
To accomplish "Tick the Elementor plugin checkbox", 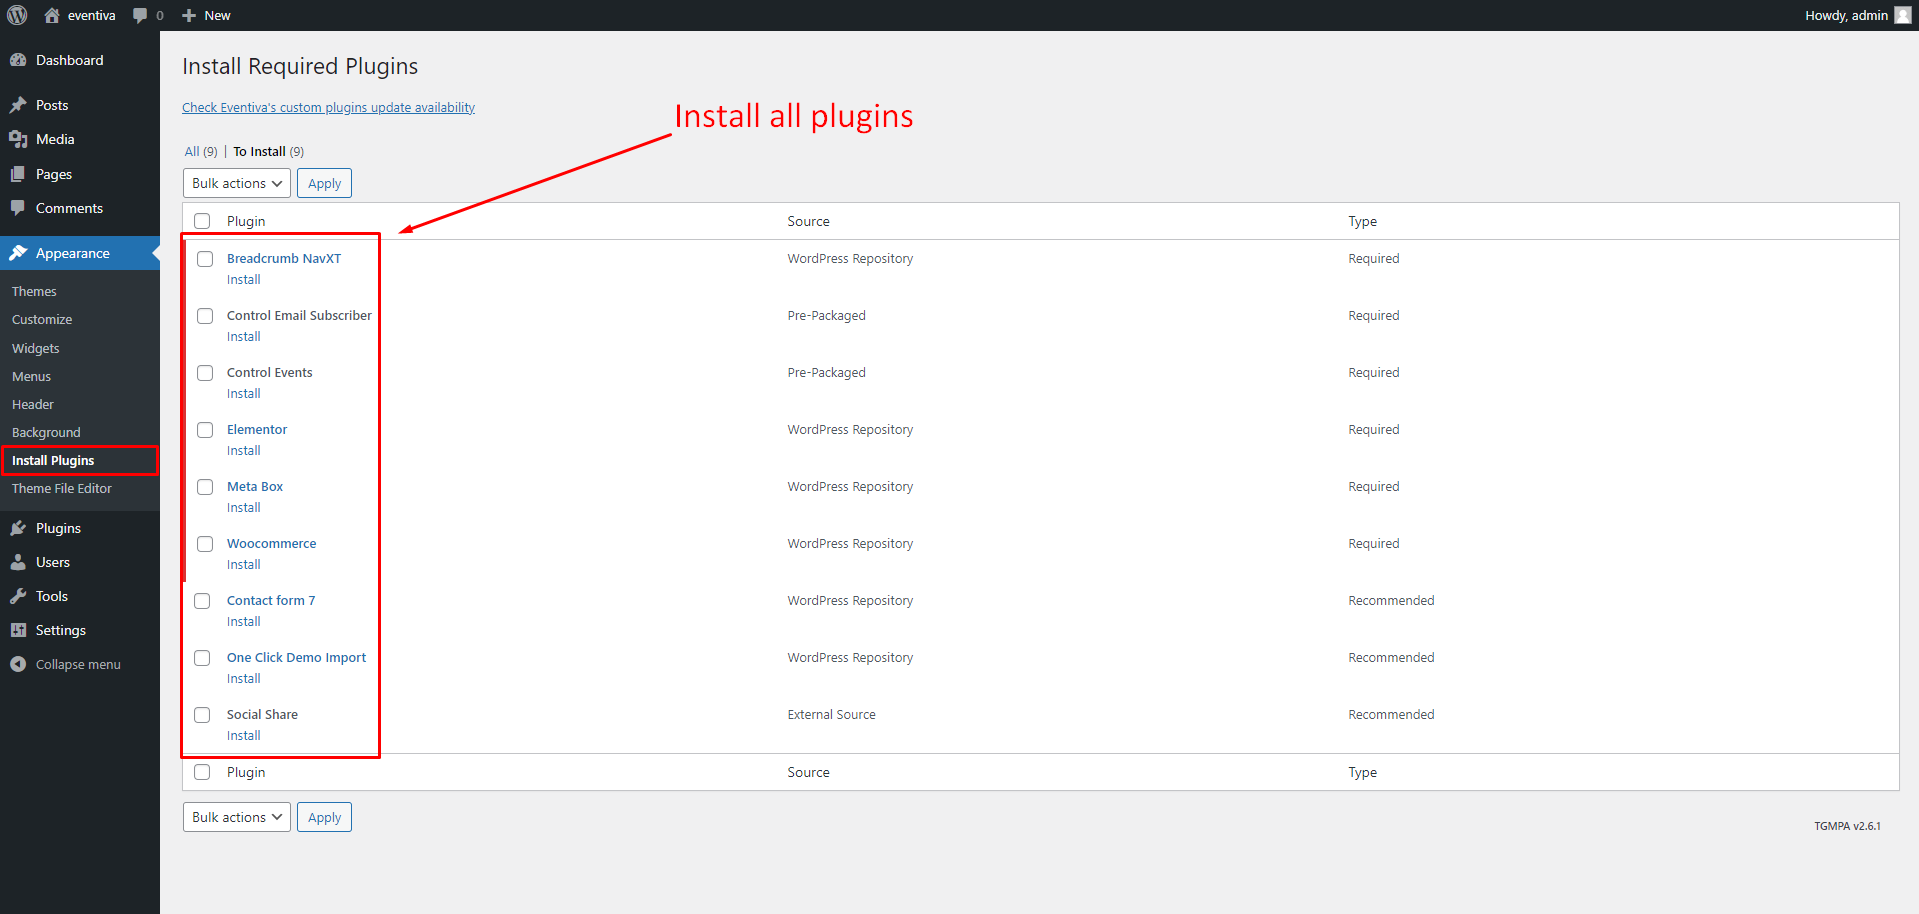I will [x=205, y=430].
